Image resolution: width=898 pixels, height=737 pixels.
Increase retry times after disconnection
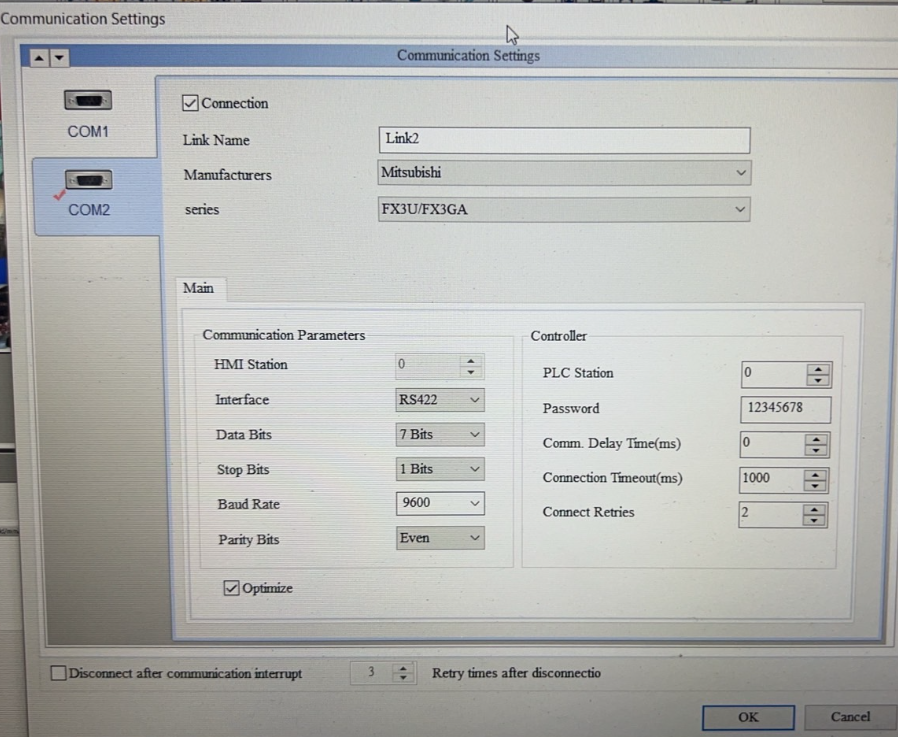coord(403,668)
